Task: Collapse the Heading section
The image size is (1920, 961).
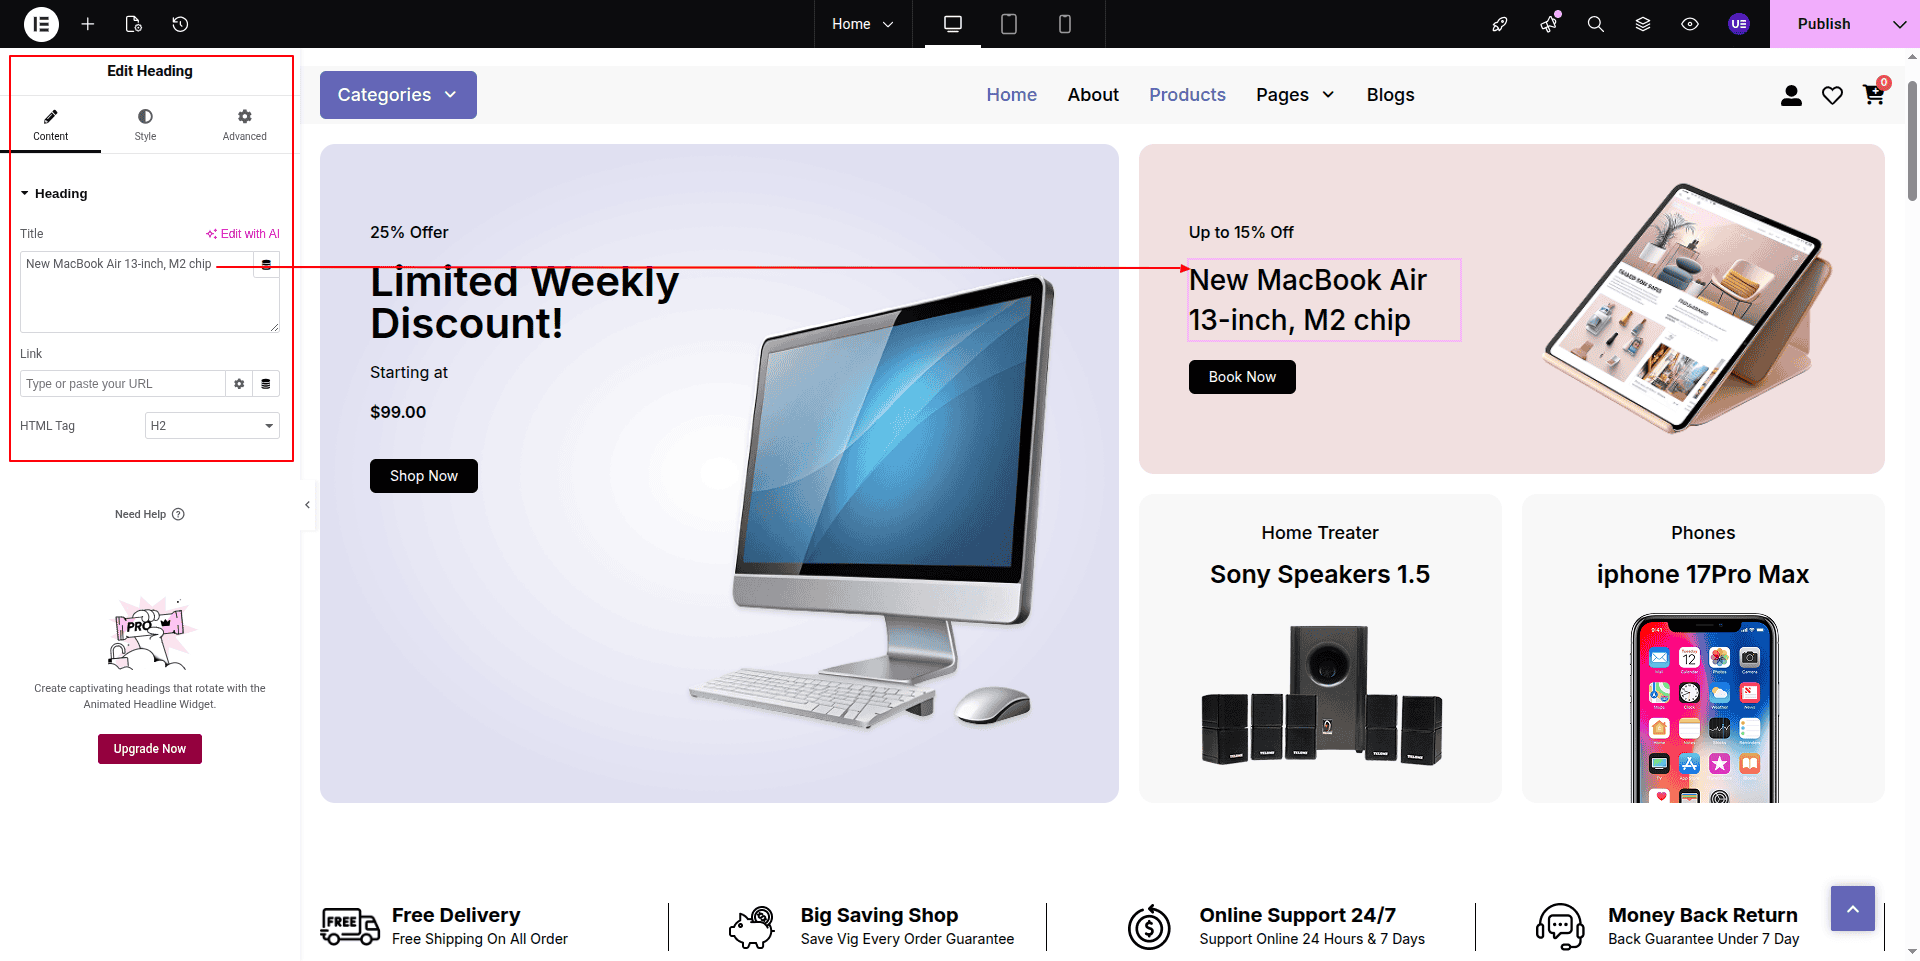Action: pyautogui.click(x=54, y=194)
